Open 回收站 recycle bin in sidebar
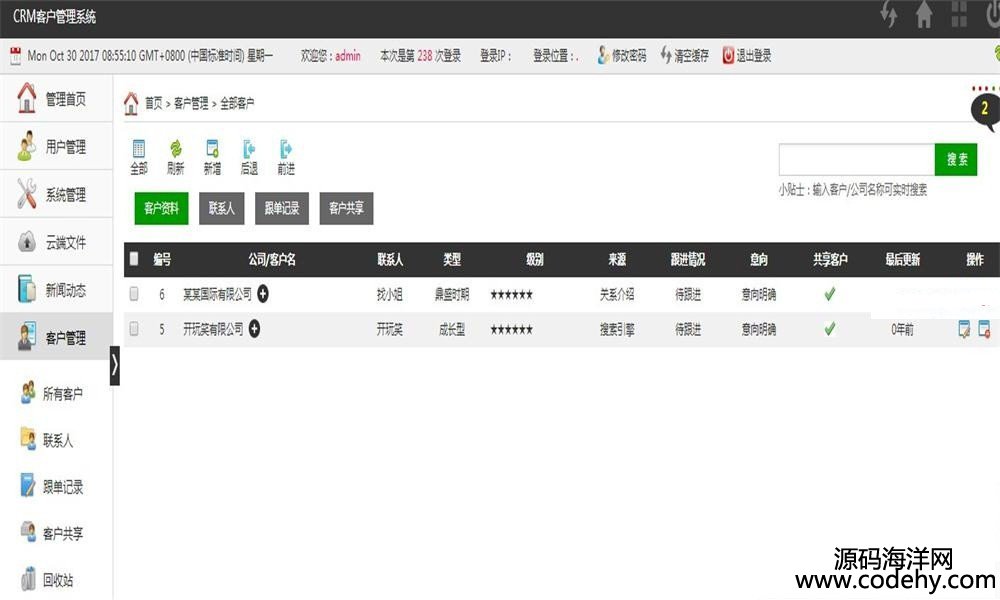 [x=47, y=580]
